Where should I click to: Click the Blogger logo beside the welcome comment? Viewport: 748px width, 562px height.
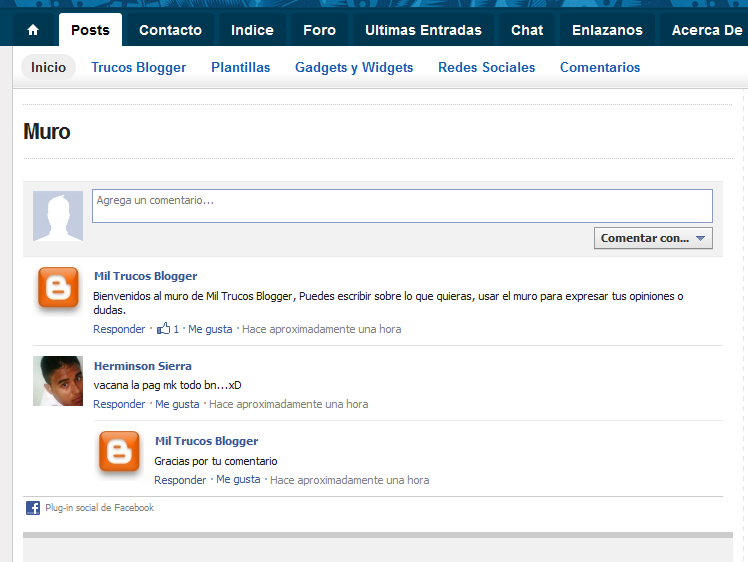point(58,288)
